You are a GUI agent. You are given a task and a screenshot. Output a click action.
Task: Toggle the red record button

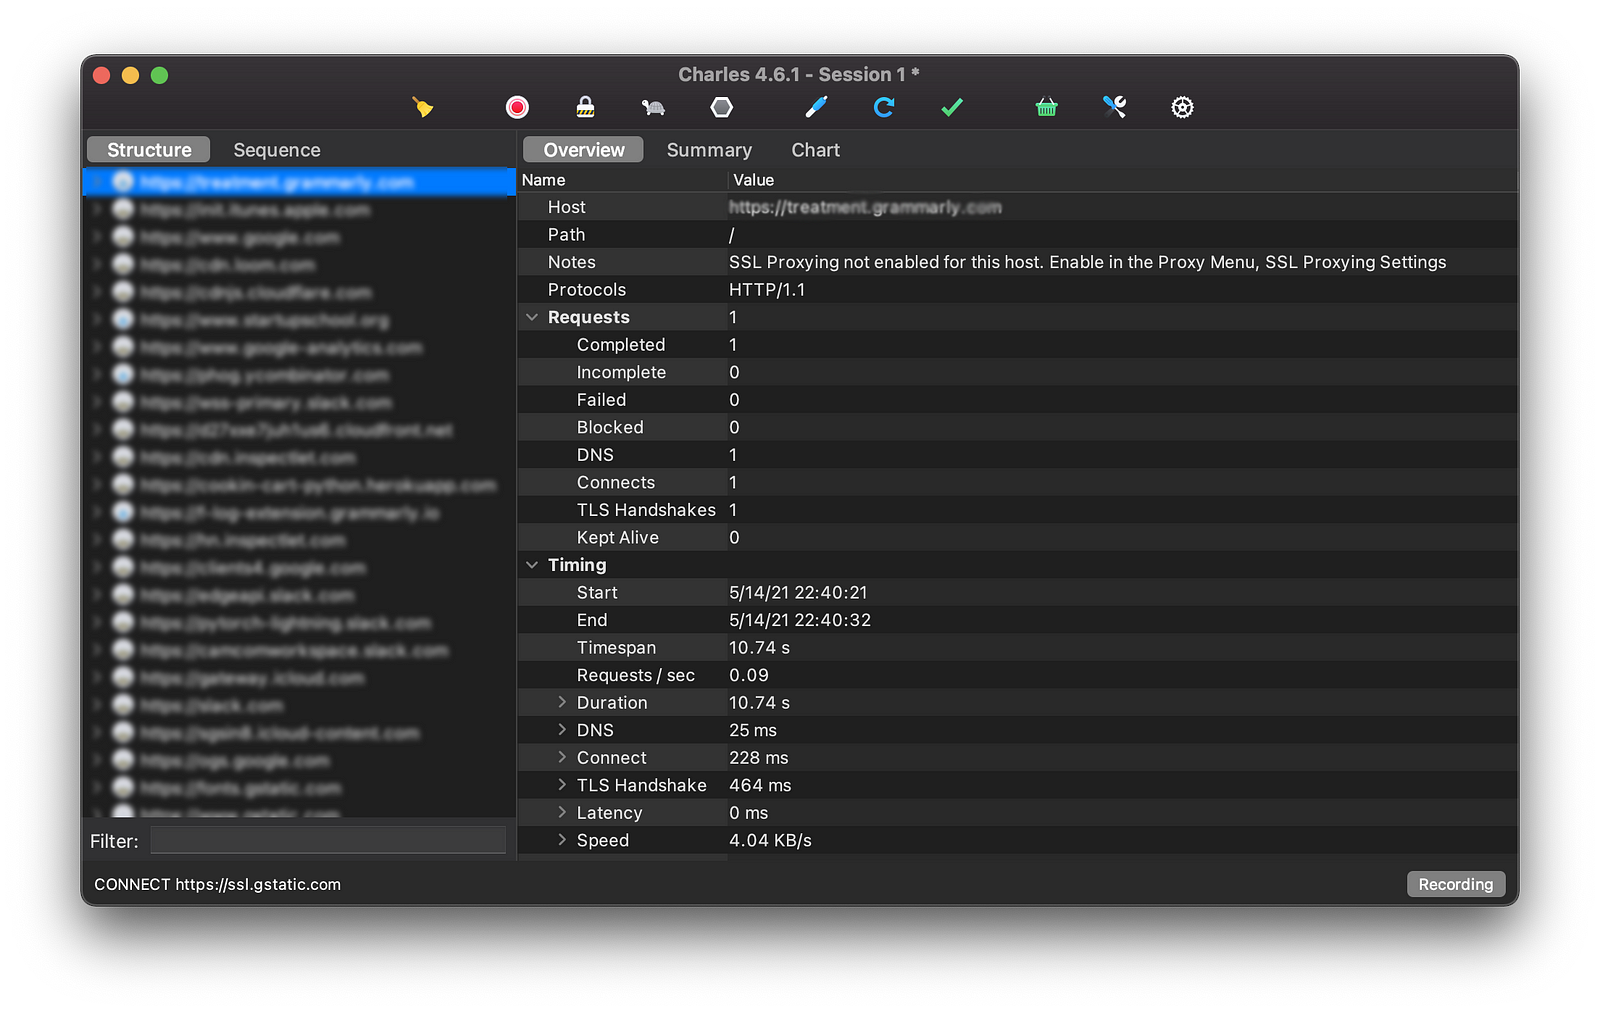click(517, 107)
